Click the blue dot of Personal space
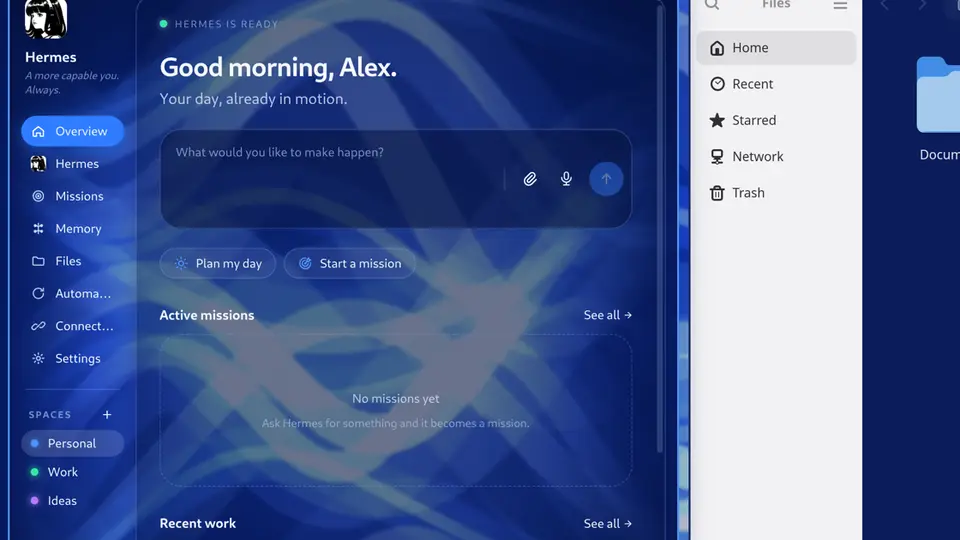 click(x=35, y=443)
